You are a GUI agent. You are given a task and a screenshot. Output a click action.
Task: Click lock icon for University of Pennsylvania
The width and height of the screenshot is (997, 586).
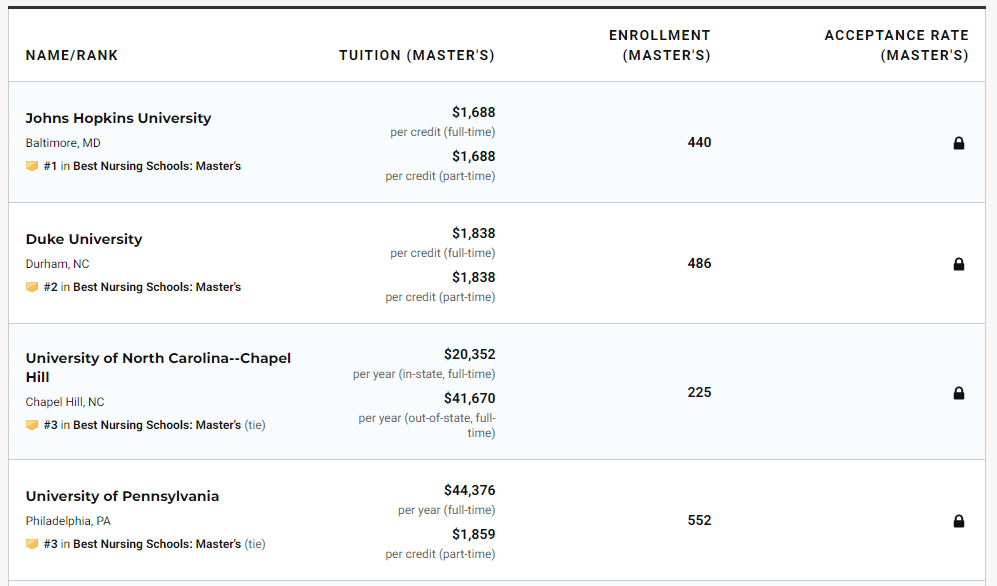(959, 521)
